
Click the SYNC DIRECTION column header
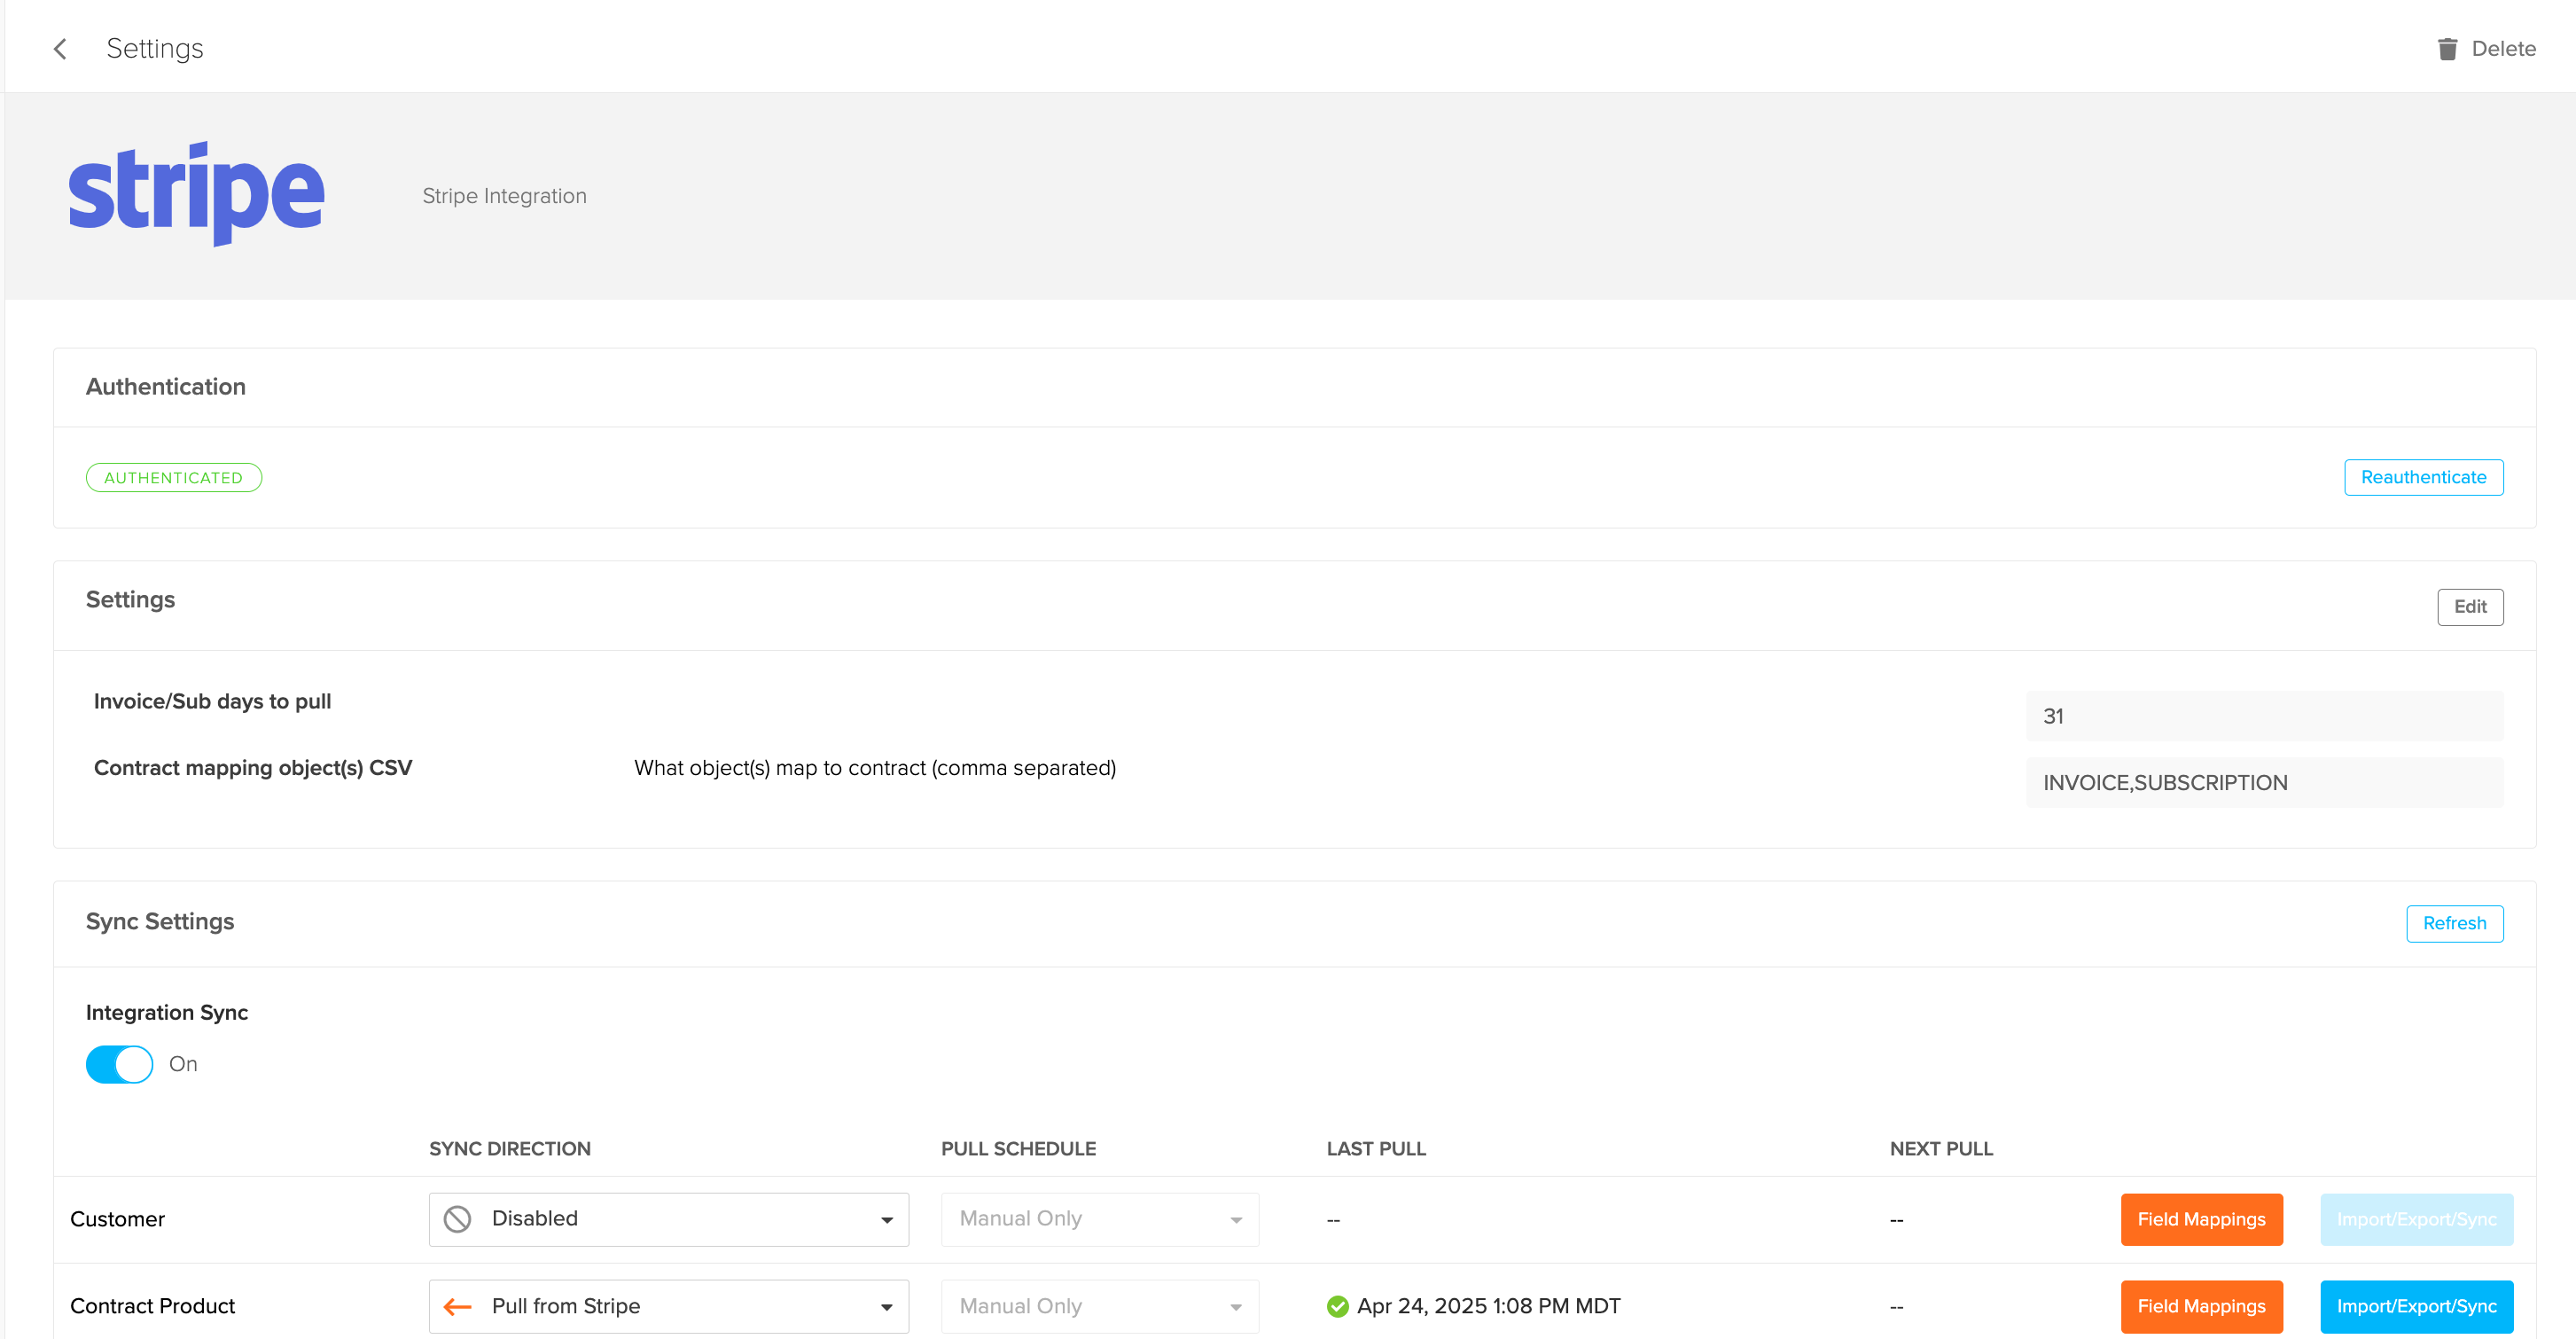pos(510,1149)
